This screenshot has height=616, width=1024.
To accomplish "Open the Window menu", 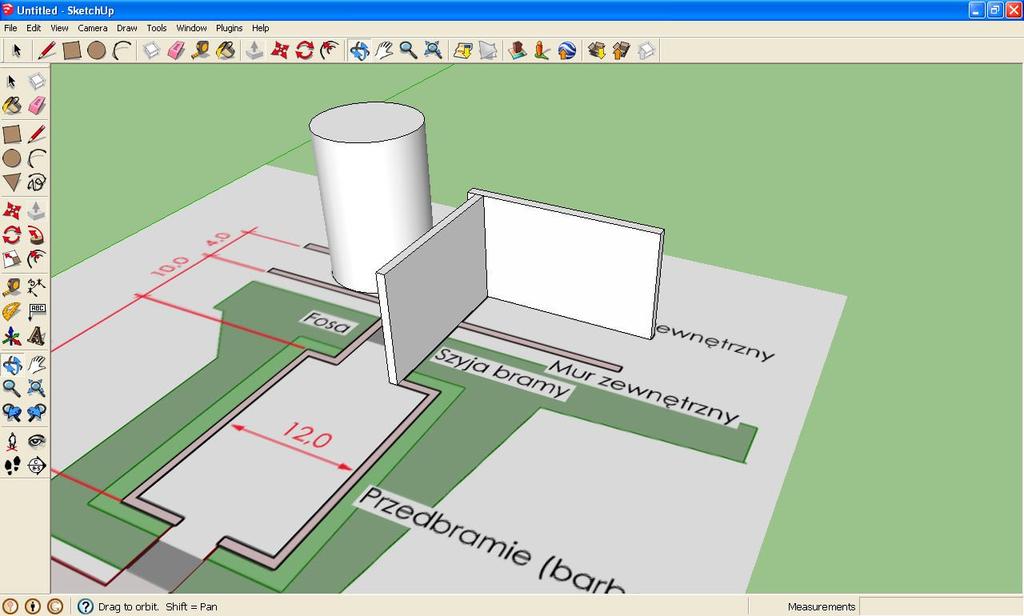I will 191,28.
